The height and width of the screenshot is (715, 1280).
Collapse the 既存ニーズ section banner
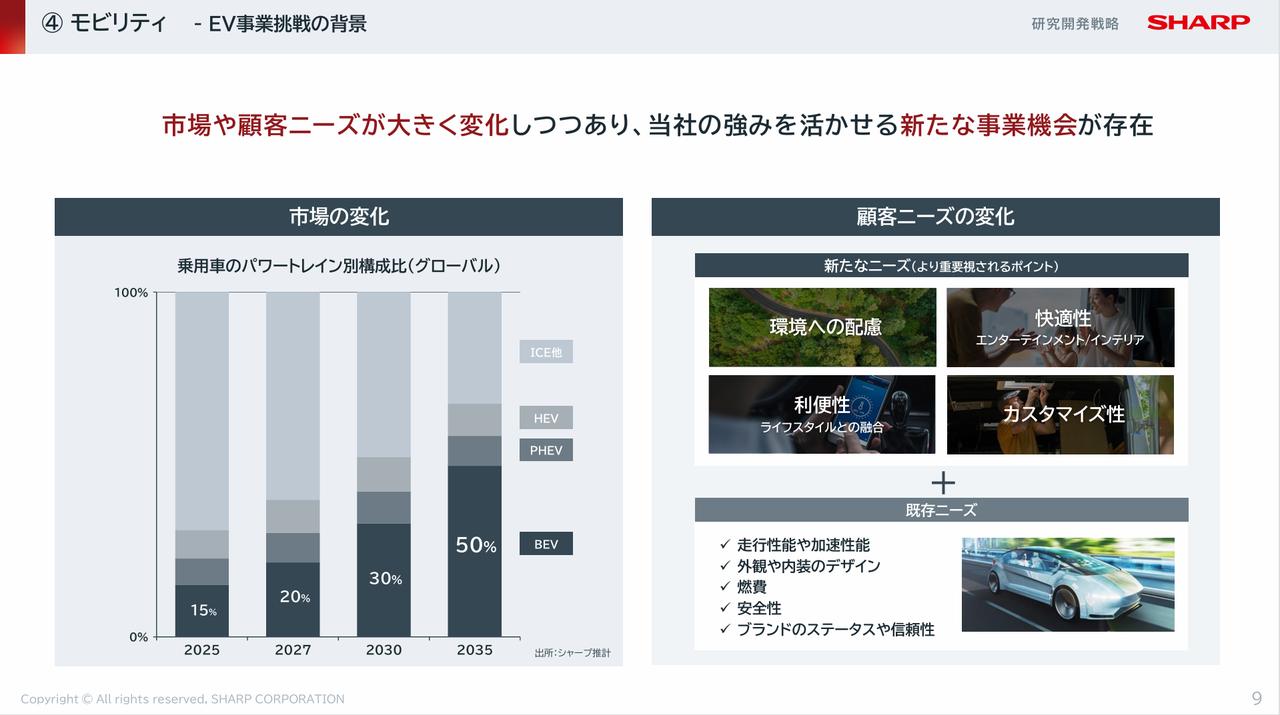click(941, 509)
